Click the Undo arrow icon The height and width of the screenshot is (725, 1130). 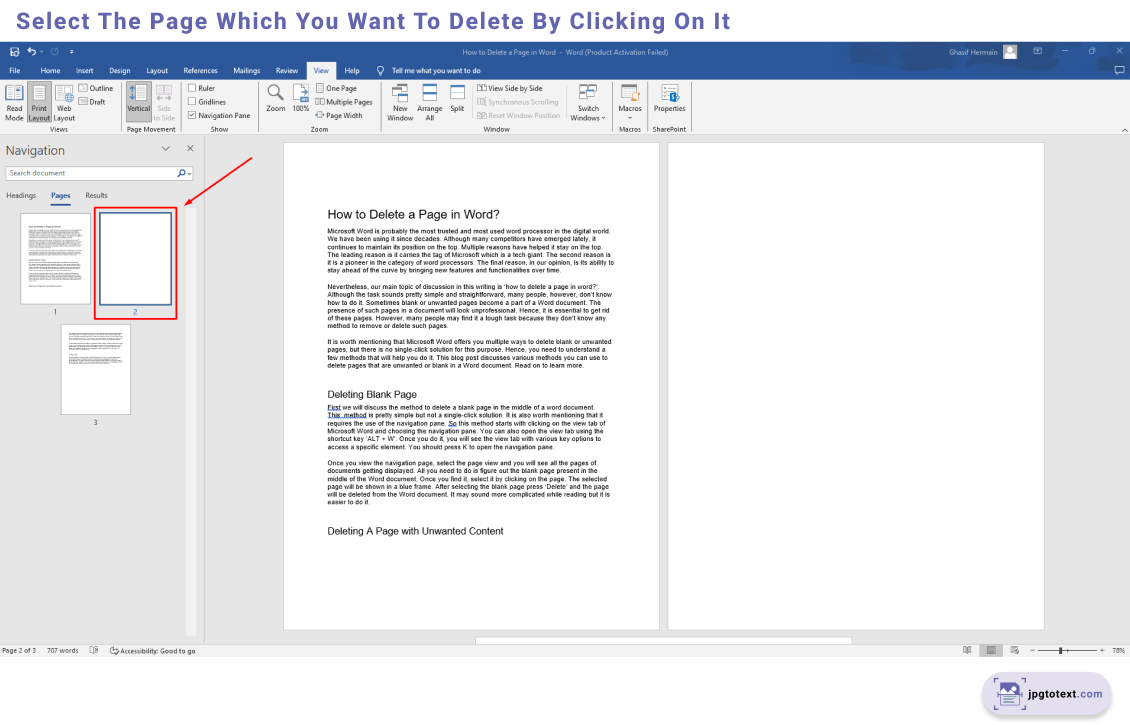pos(32,51)
